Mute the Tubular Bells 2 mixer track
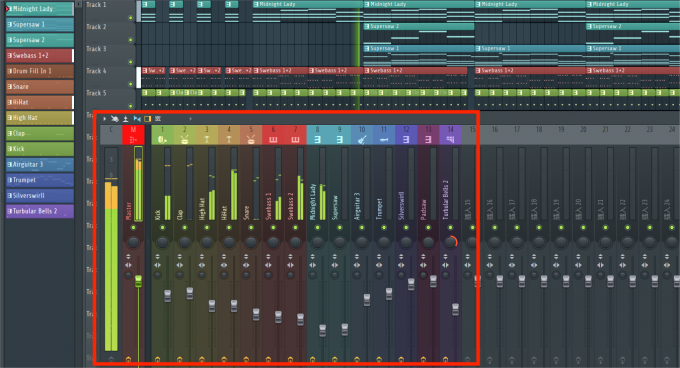 click(x=450, y=228)
